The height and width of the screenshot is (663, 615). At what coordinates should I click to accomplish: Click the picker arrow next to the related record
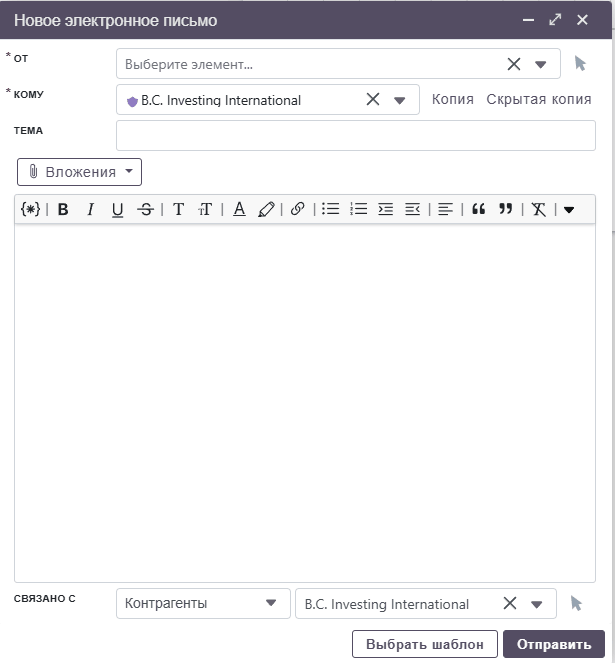point(576,603)
